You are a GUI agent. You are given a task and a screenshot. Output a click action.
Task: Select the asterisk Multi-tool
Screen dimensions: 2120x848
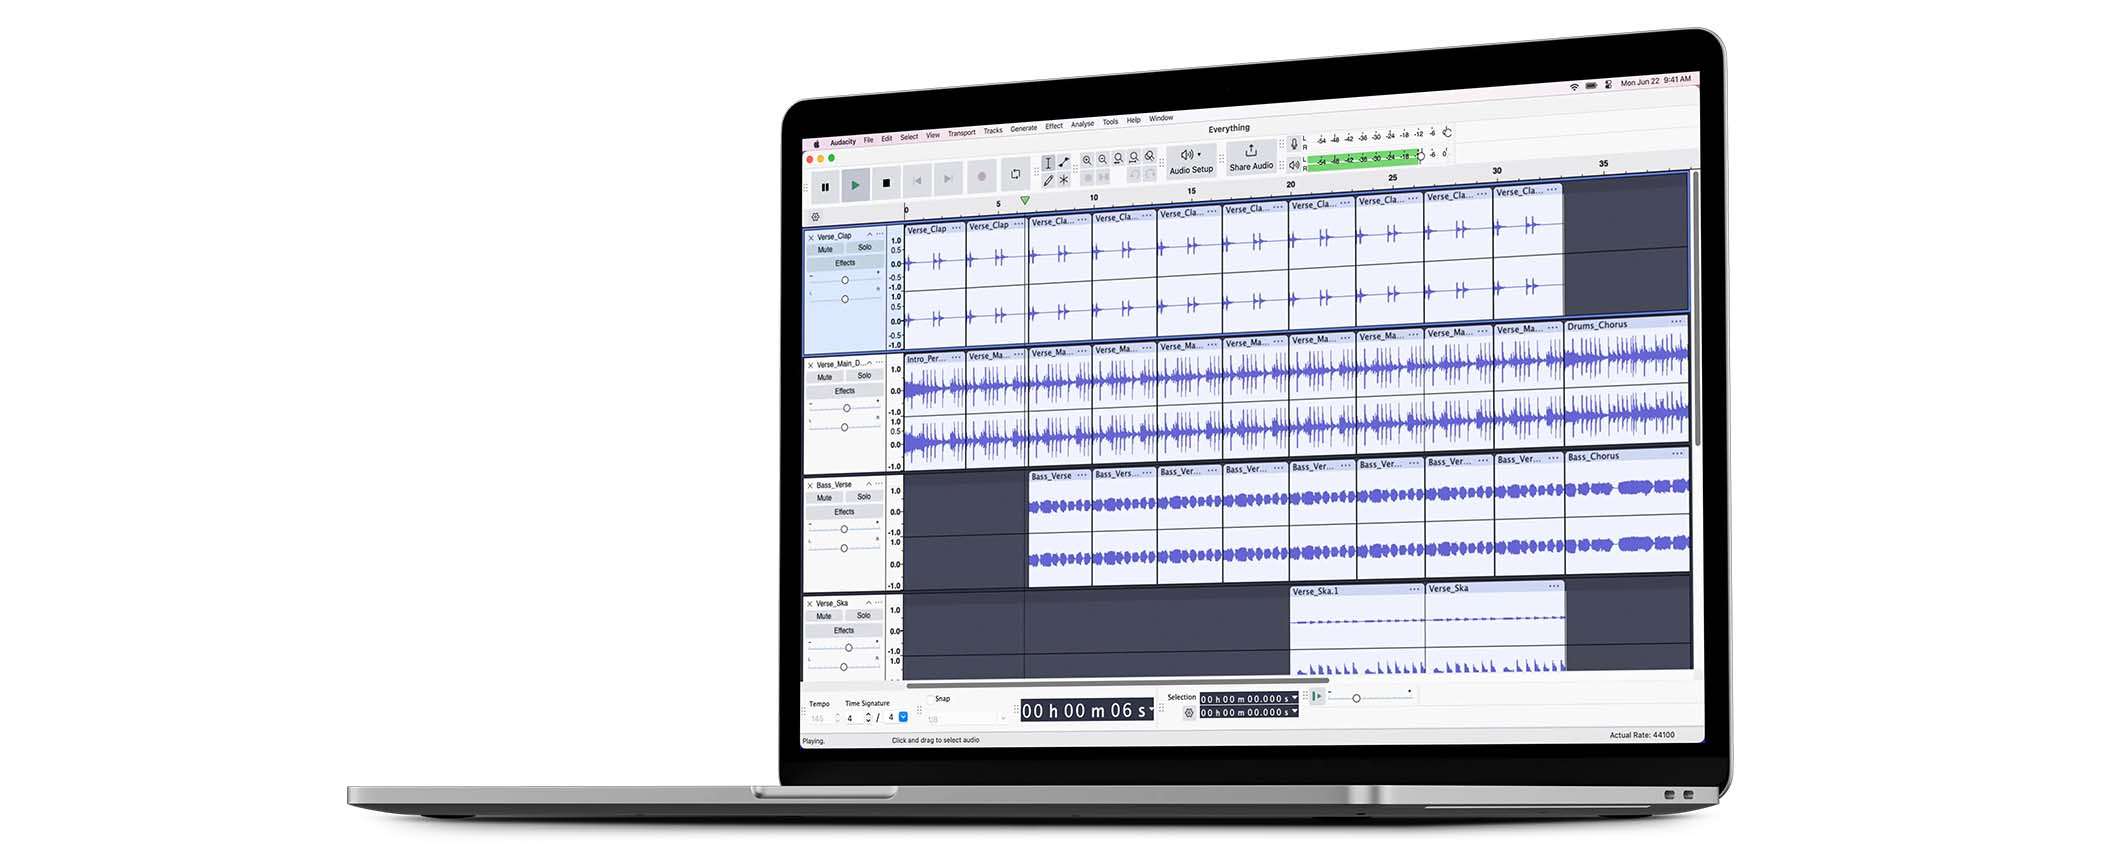pyautogui.click(x=1064, y=180)
